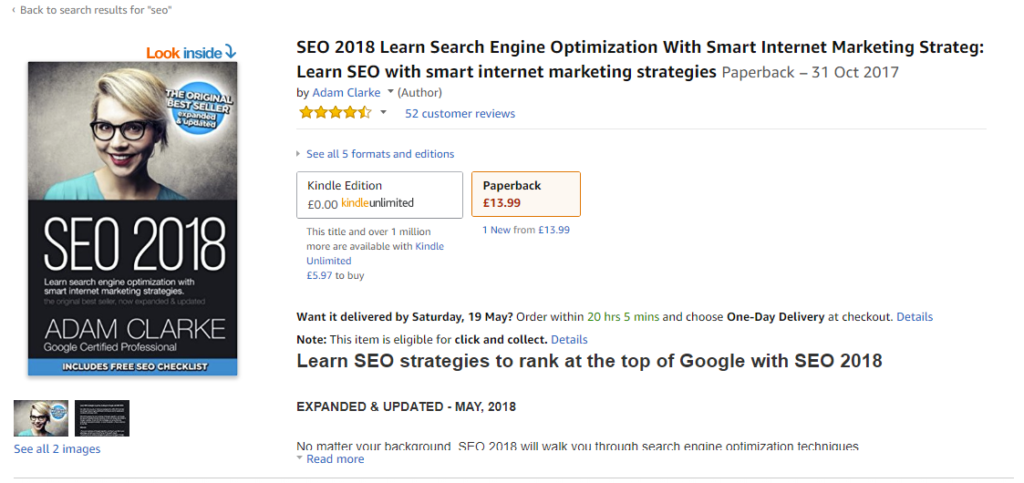Click the 1 New from £13.99 link
Viewport: 1024px width, 483px height.
click(x=526, y=230)
